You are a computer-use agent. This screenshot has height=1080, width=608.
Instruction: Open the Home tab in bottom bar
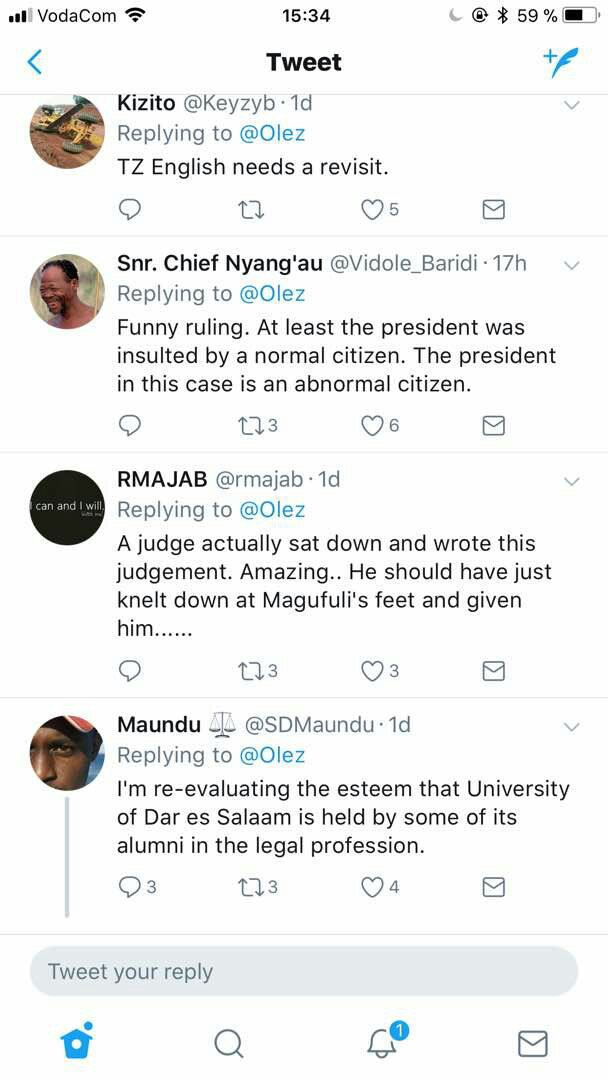(x=76, y=1042)
